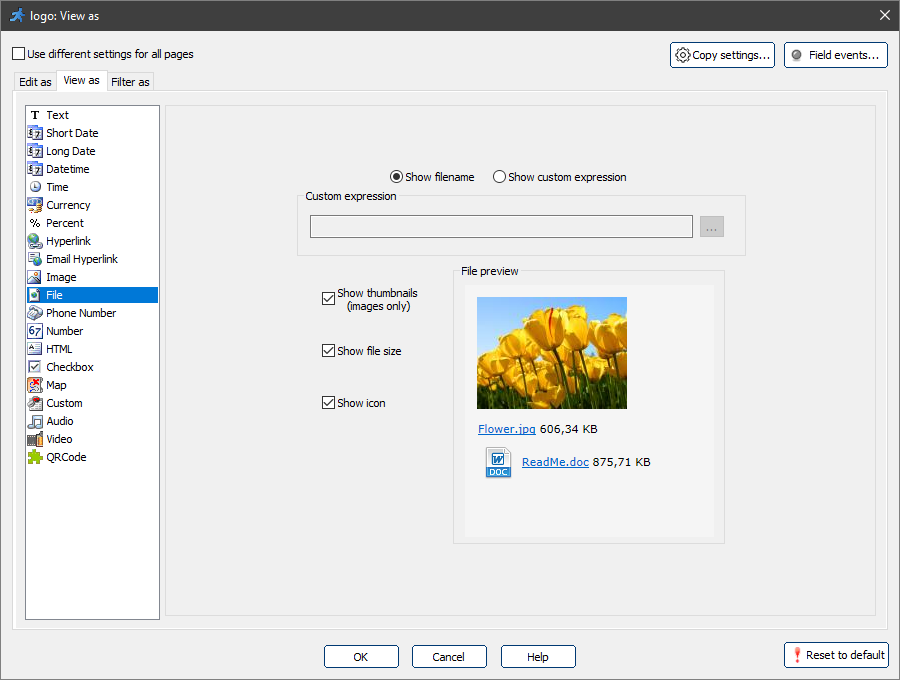Select the Show custom expression radio button
The height and width of the screenshot is (680, 900).
point(498,176)
